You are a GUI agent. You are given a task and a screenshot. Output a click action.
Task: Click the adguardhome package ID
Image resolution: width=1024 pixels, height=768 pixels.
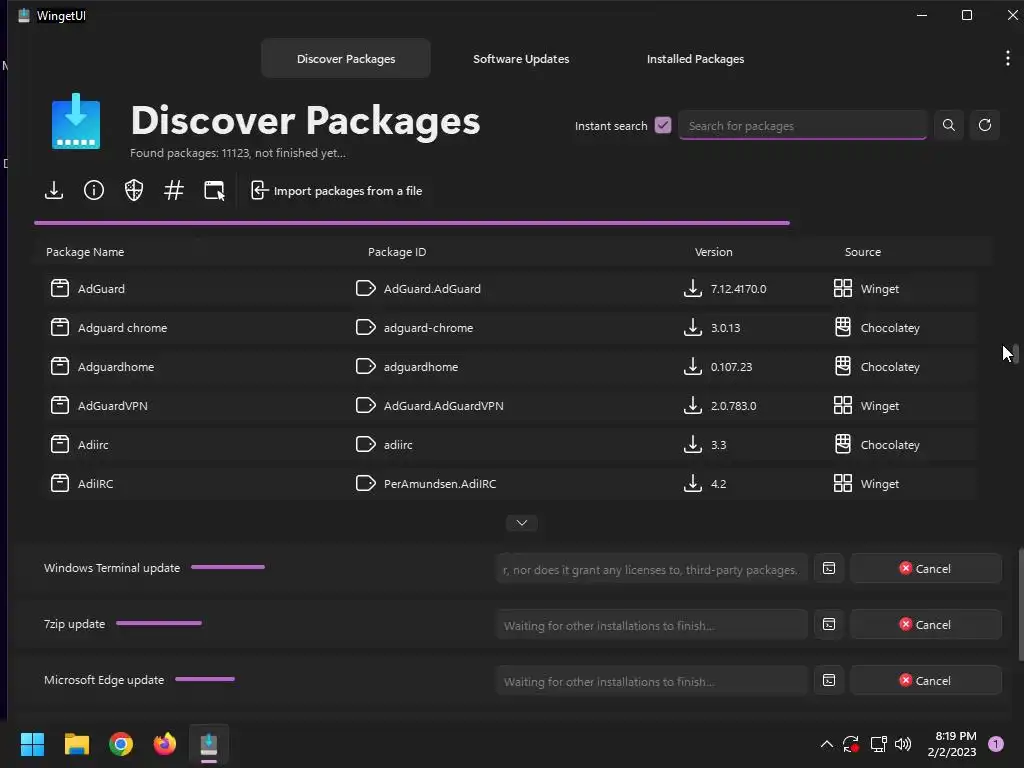tap(421, 367)
